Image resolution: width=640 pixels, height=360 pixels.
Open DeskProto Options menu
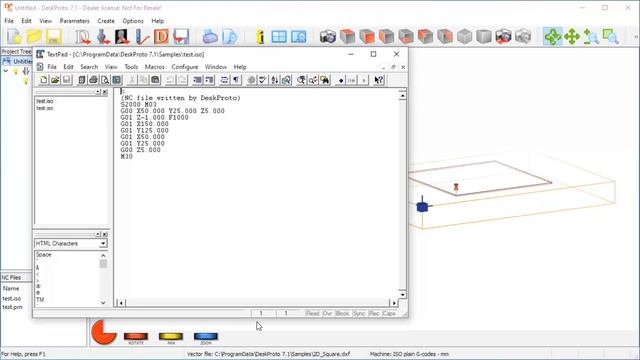[133, 21]
